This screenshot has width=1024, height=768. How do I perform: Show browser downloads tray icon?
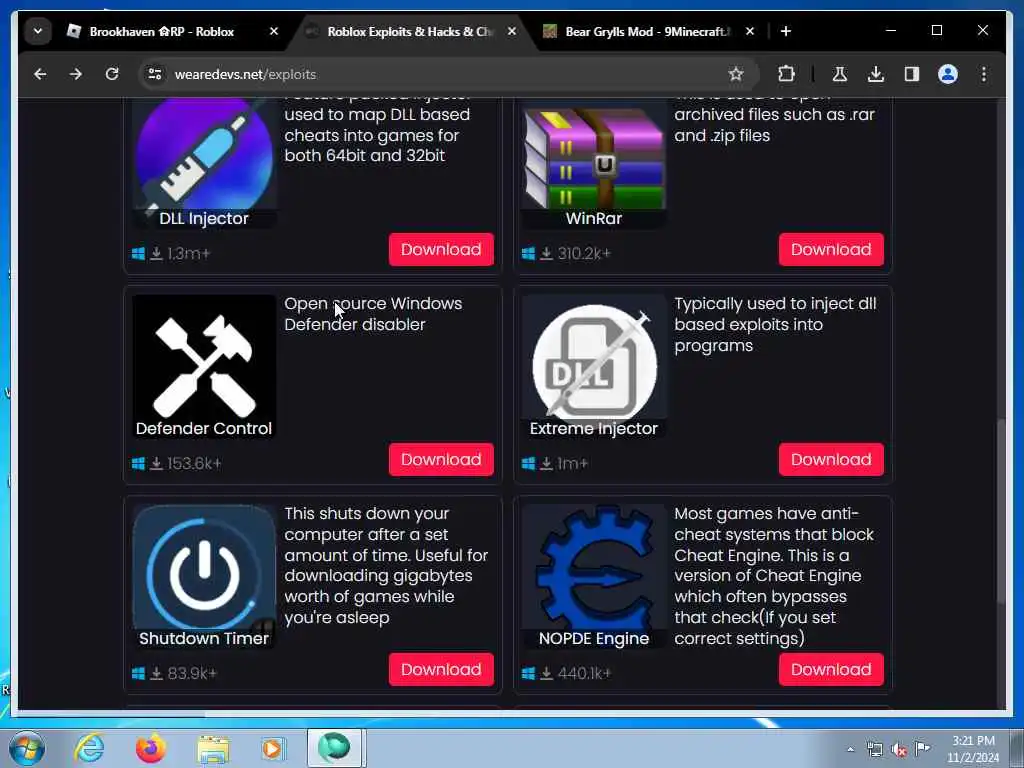pos(876,74)
